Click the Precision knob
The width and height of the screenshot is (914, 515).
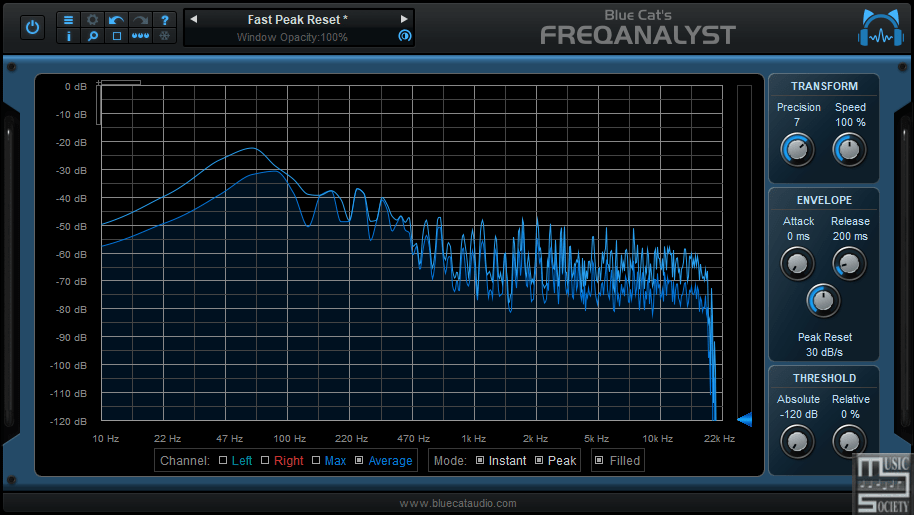[x=797, y=149]
